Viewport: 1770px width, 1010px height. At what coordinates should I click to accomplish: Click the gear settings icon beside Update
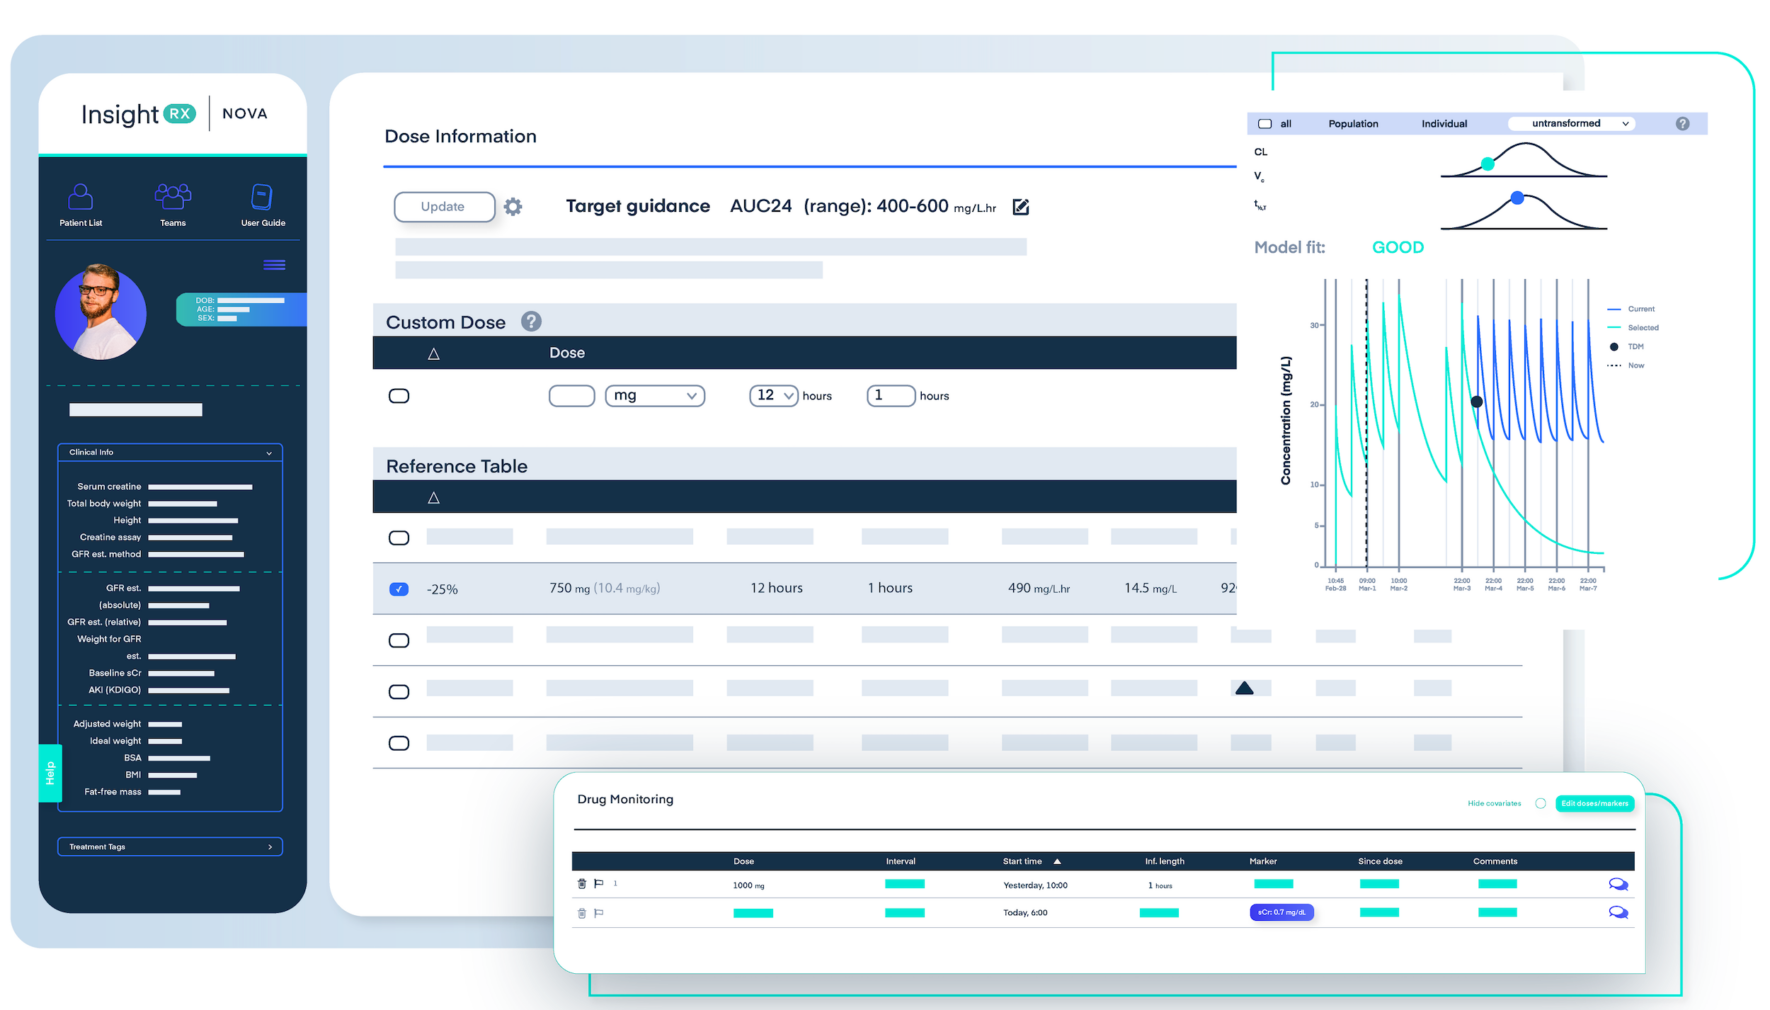(x=513, y=207)
